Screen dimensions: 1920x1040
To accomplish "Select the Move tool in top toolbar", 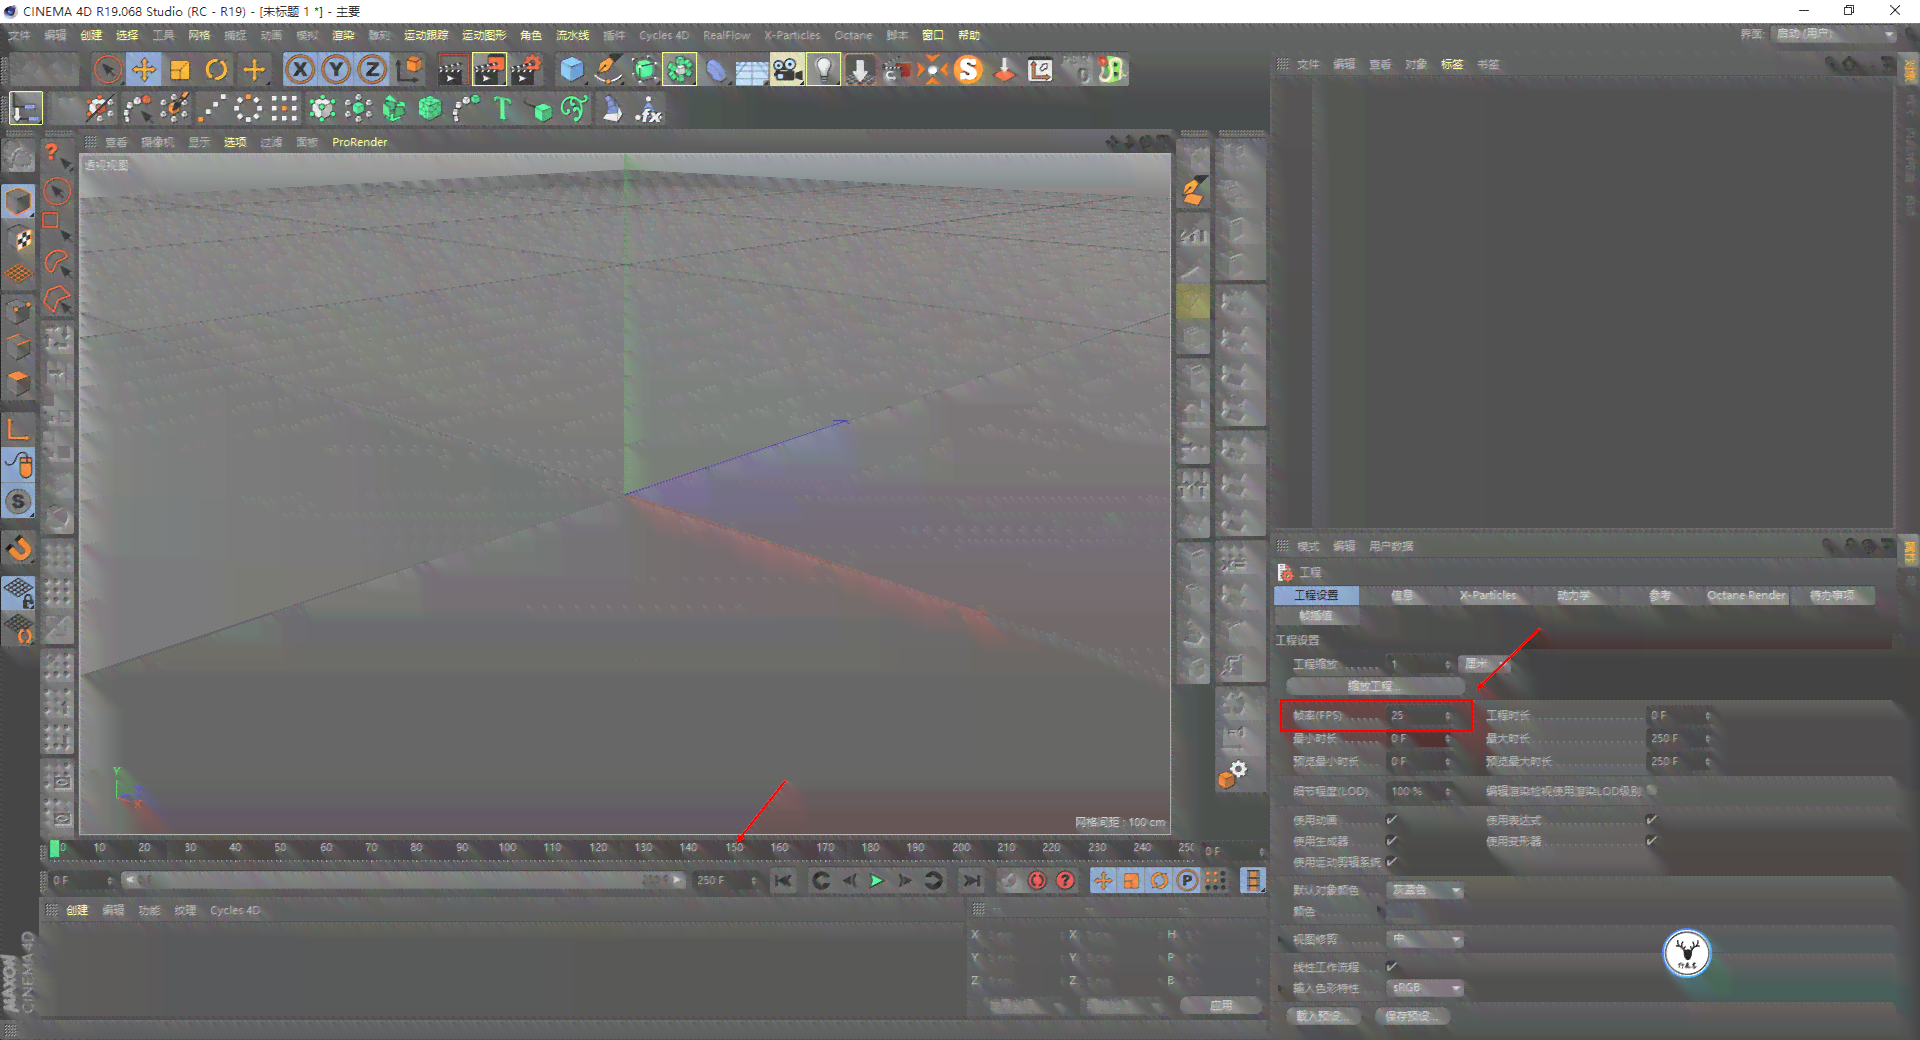I will point(144,69).
